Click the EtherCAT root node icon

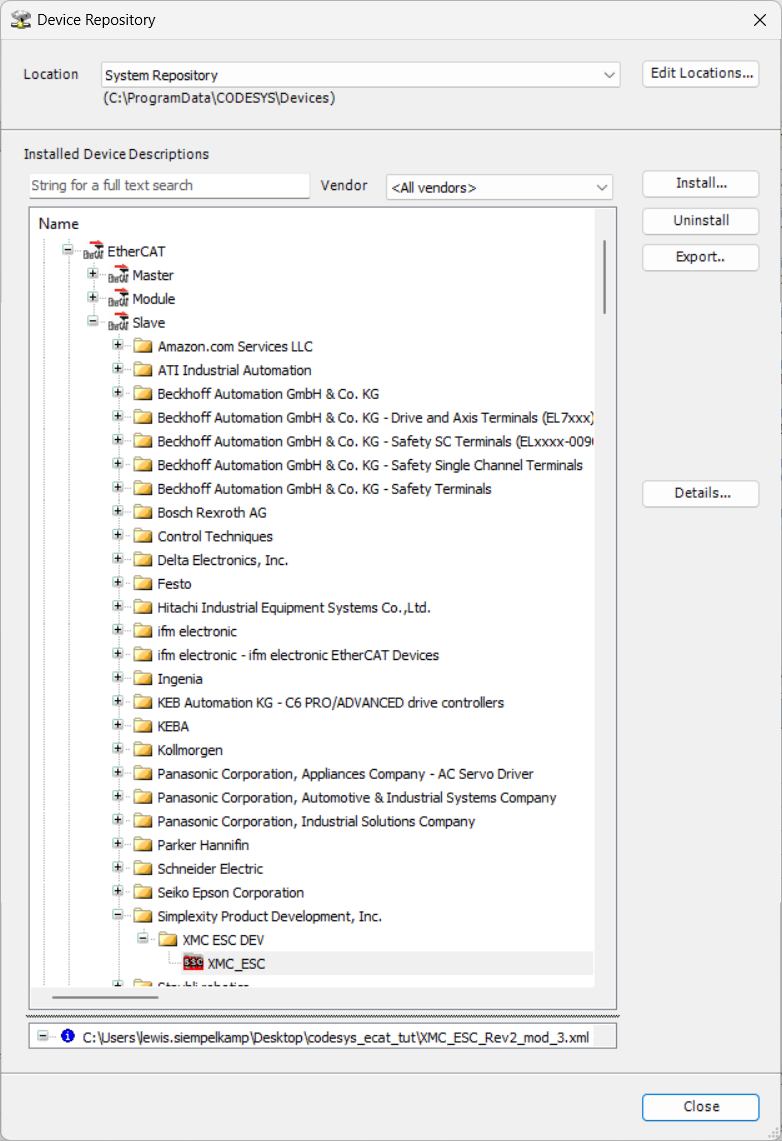tap(94, 251)
